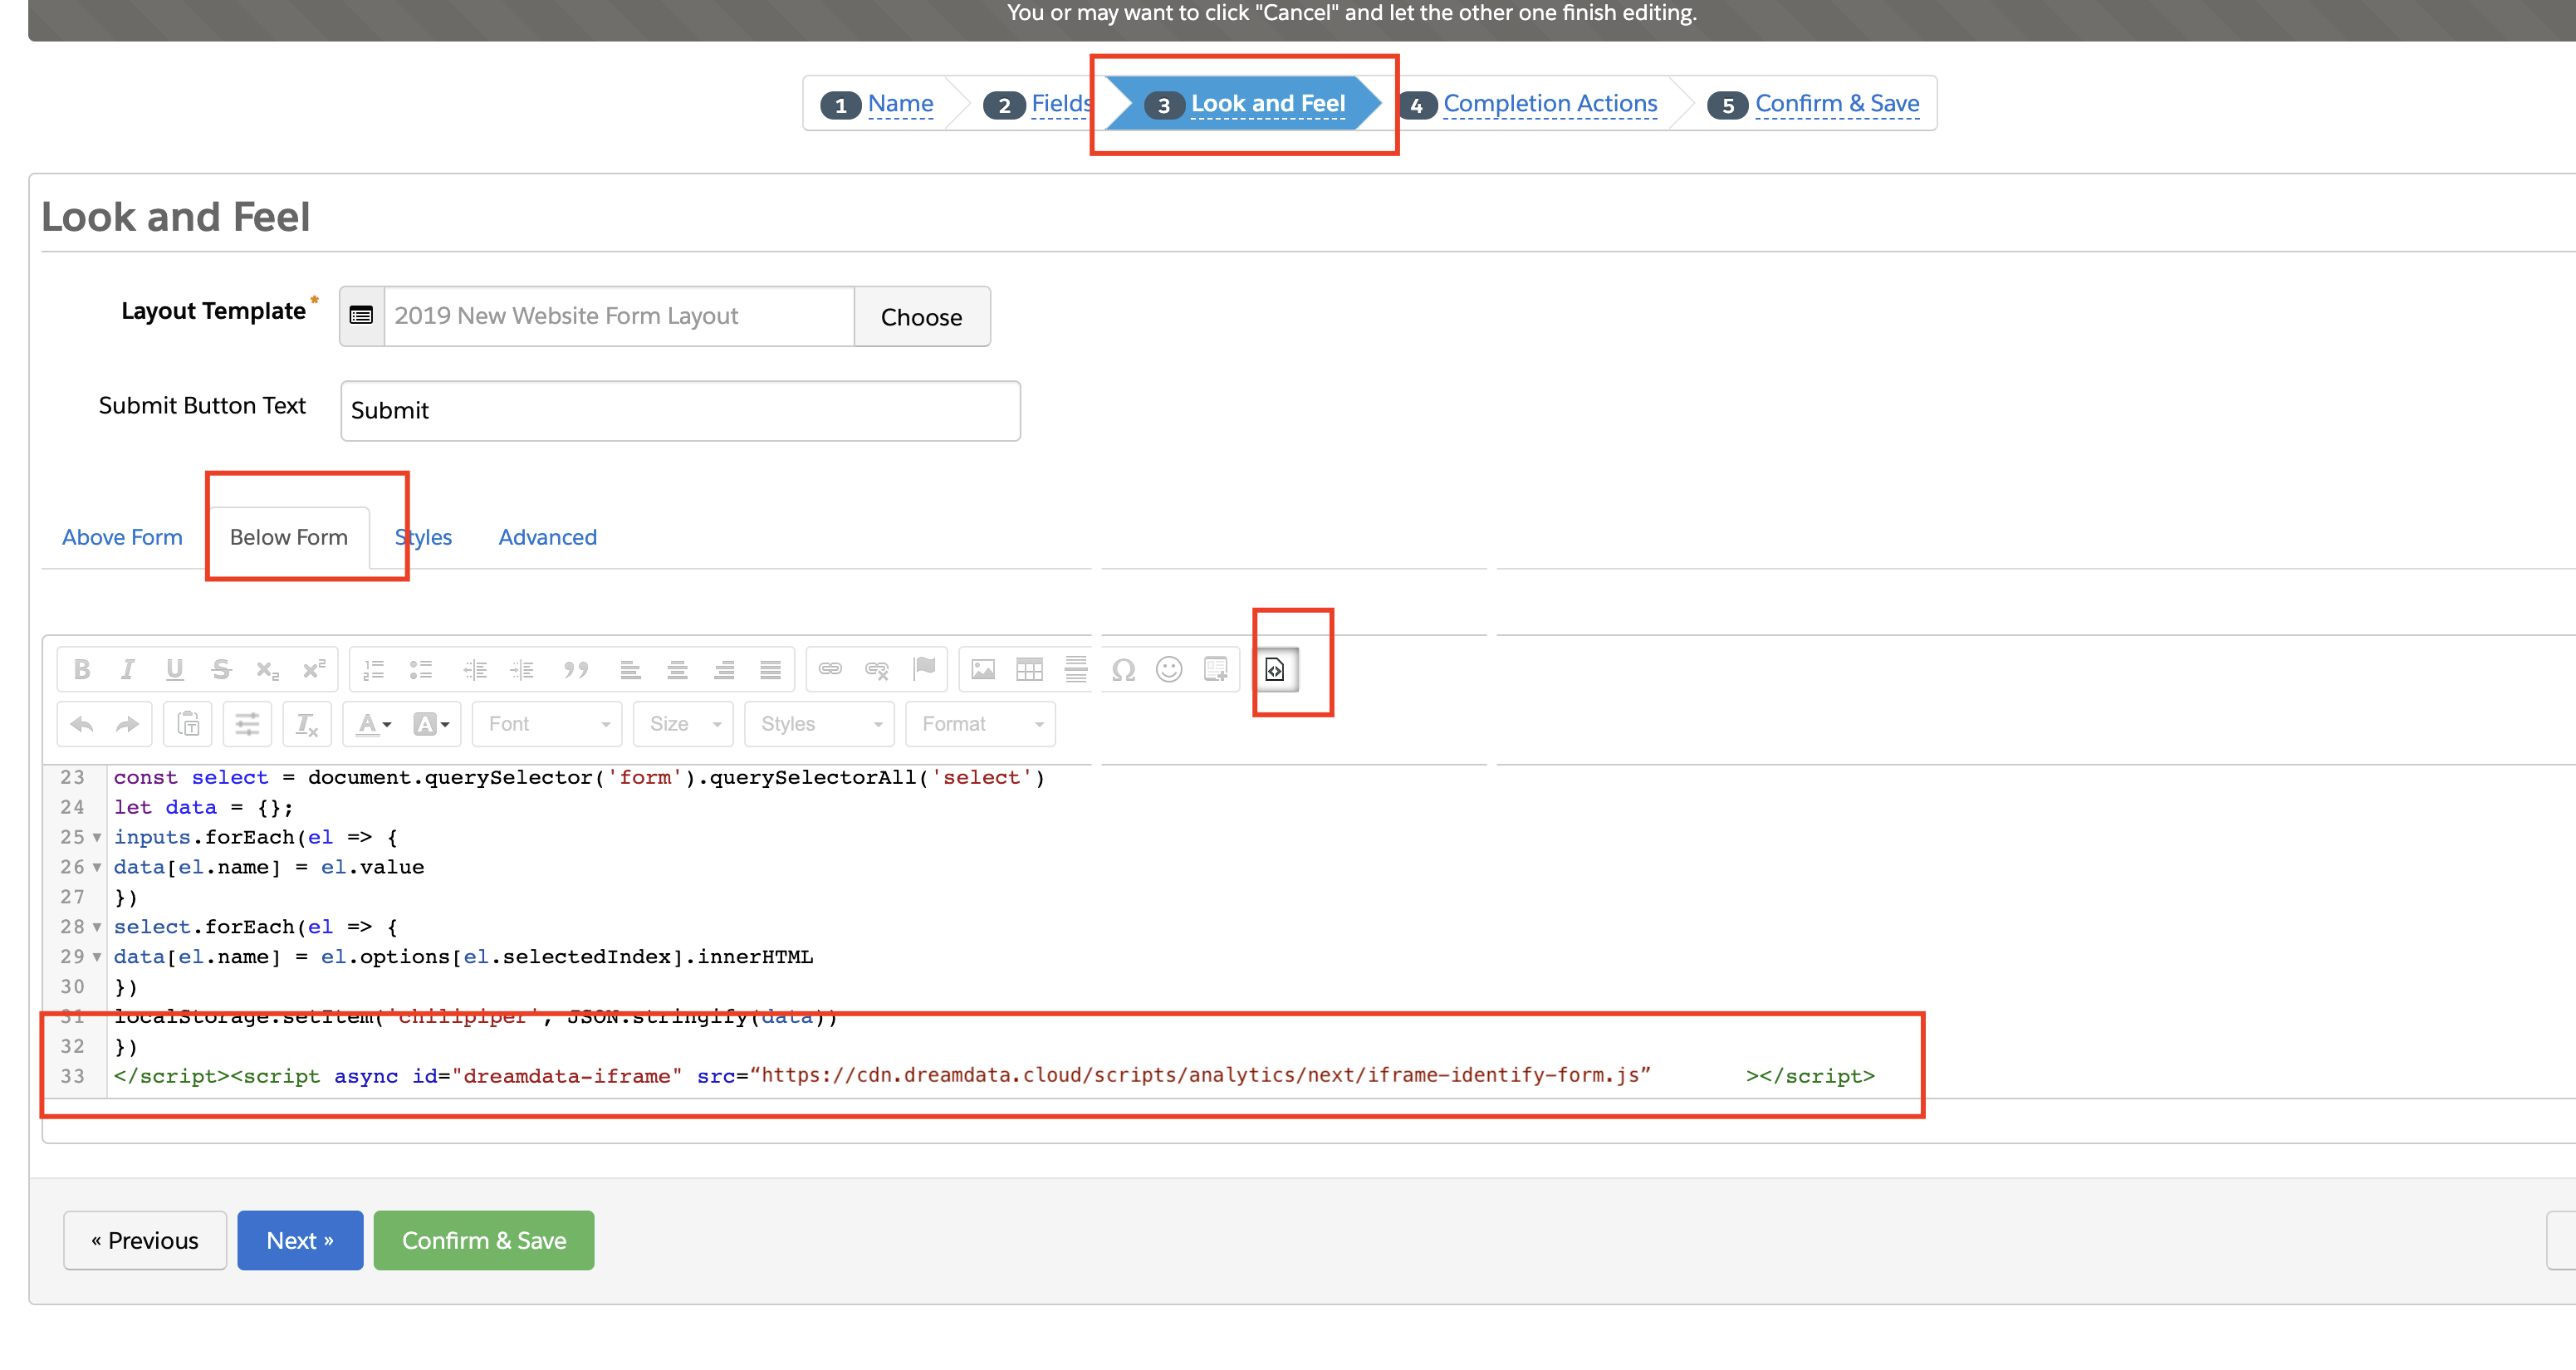This screenshot has width=2576, height=1370.
Task: Increase indent of text
Action: [522, 669]
